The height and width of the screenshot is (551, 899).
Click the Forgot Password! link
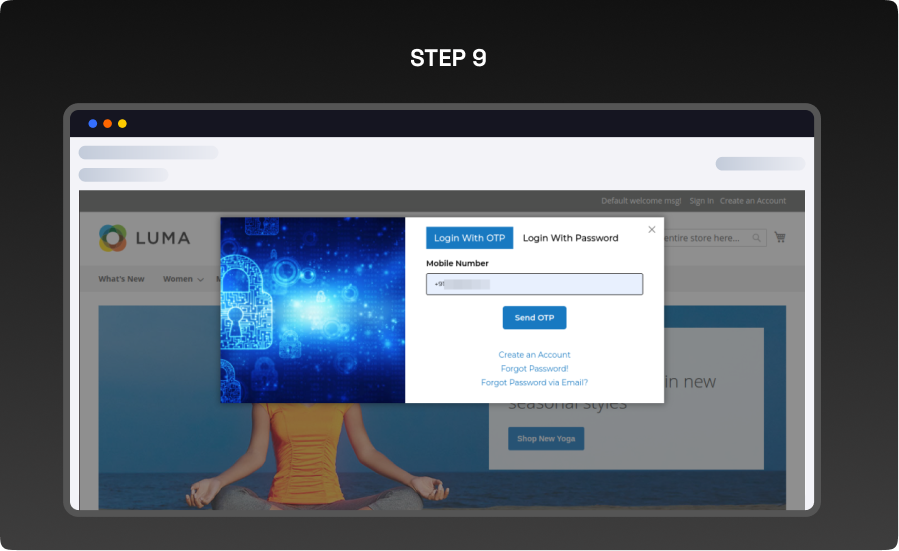point(534,368)
